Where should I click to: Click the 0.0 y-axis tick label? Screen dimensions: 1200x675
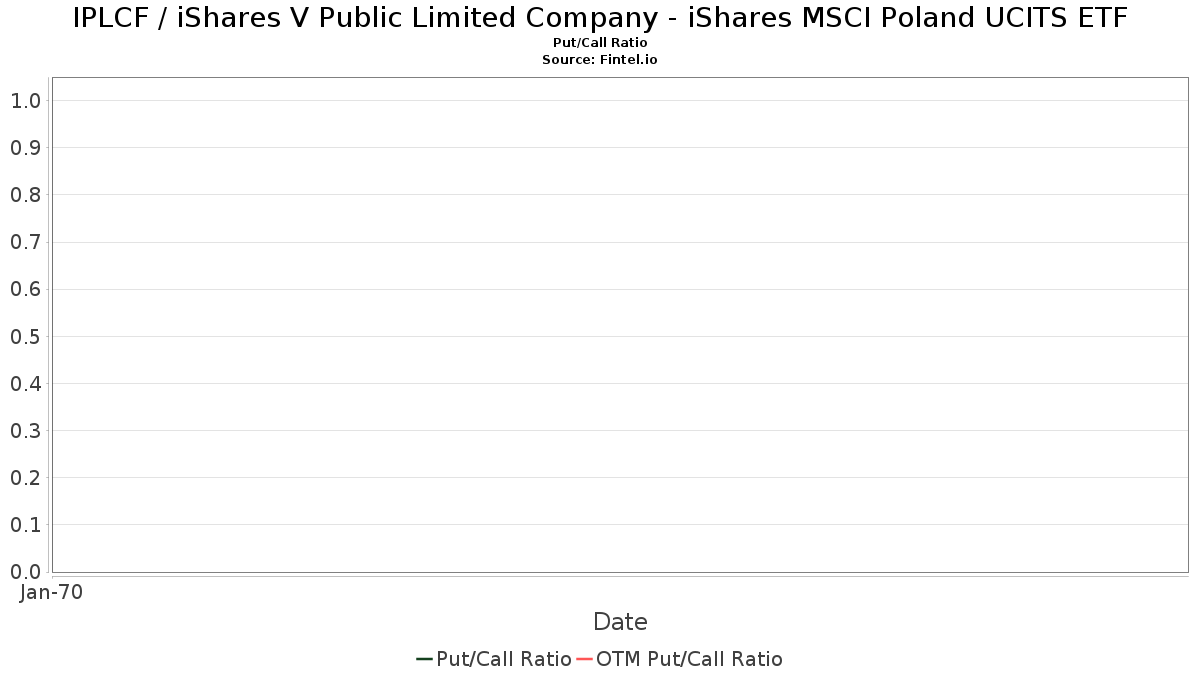point(25,572)
